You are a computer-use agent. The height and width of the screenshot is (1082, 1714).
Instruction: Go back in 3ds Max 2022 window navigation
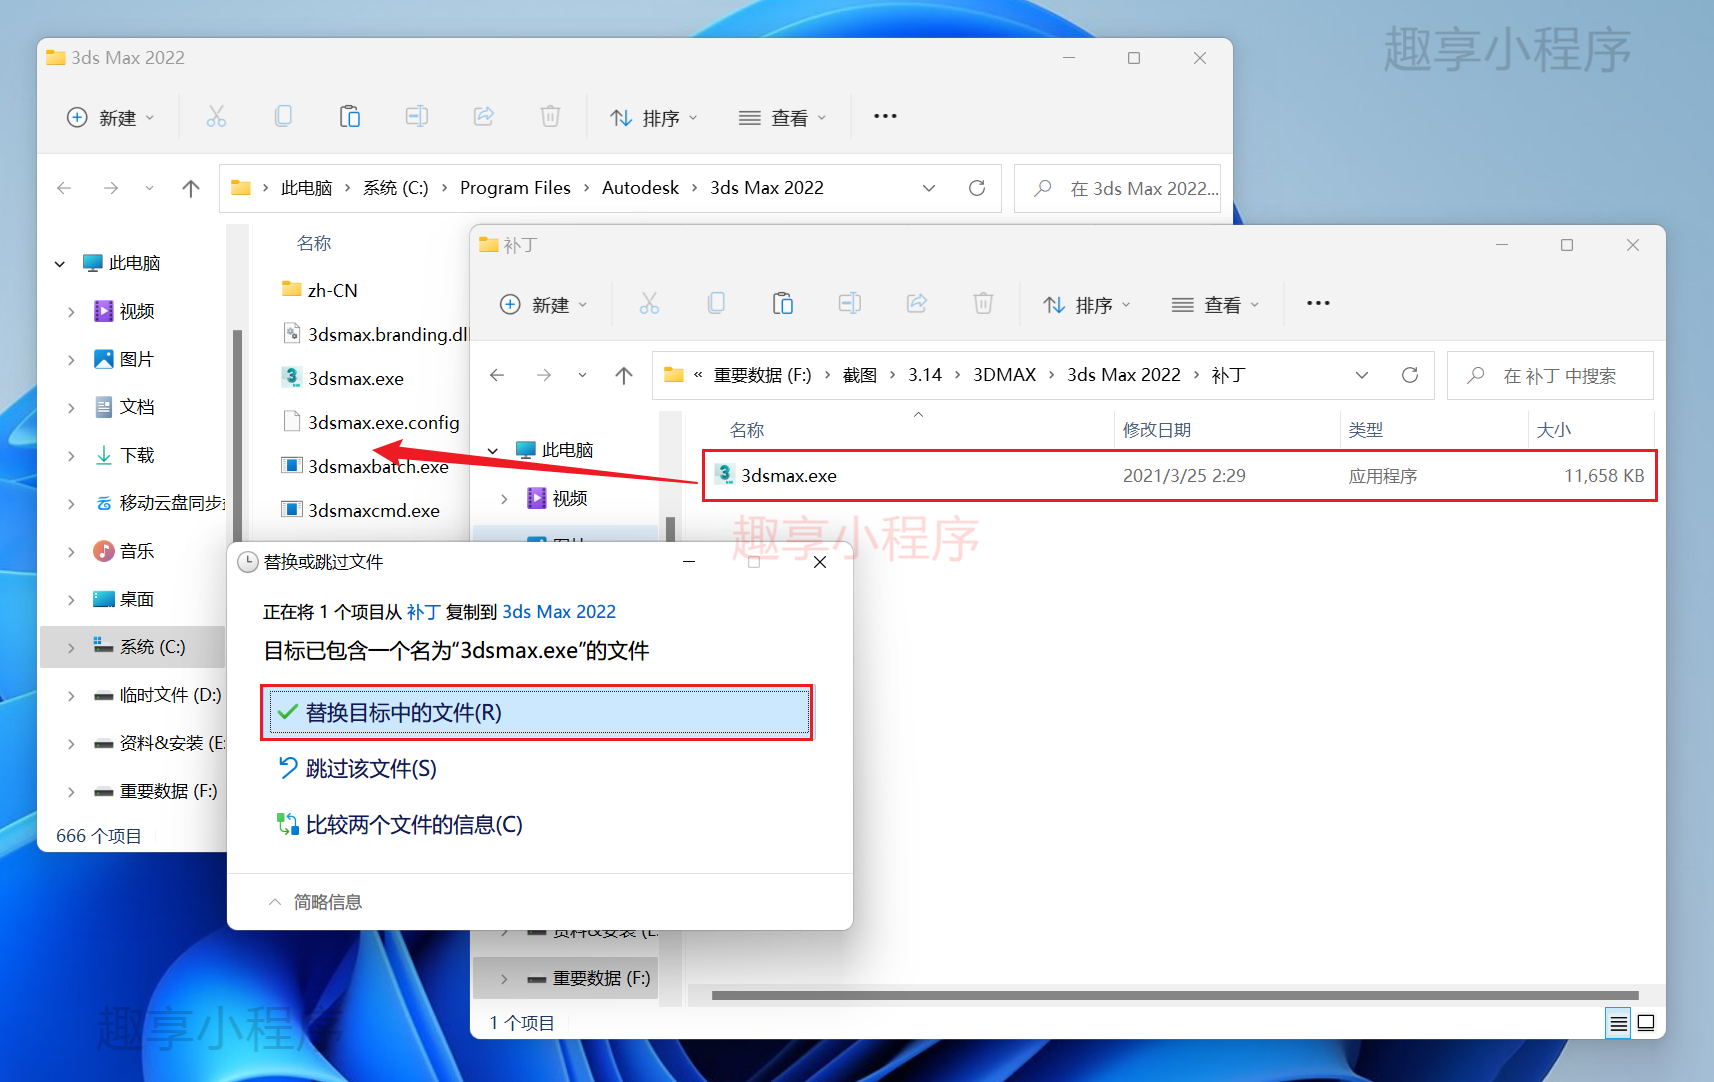coord(64,188)
